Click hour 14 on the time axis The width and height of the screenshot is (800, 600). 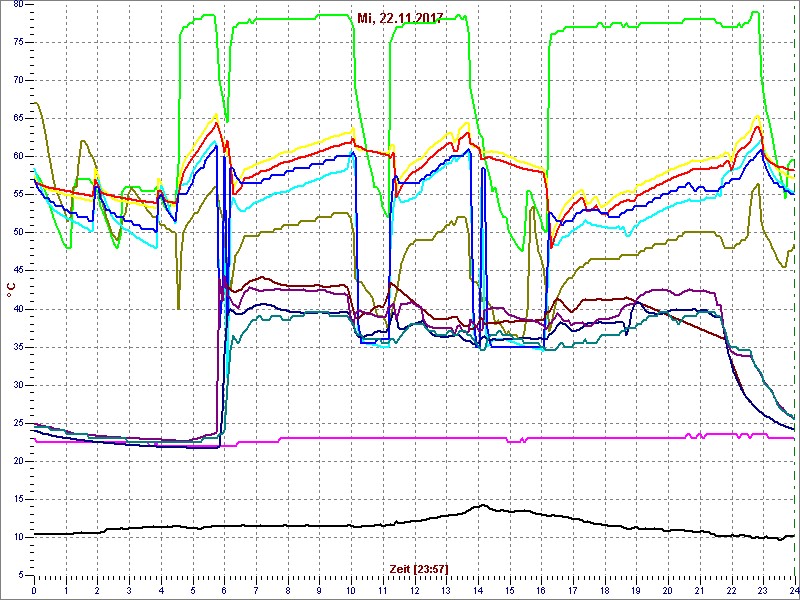(478, 591)
